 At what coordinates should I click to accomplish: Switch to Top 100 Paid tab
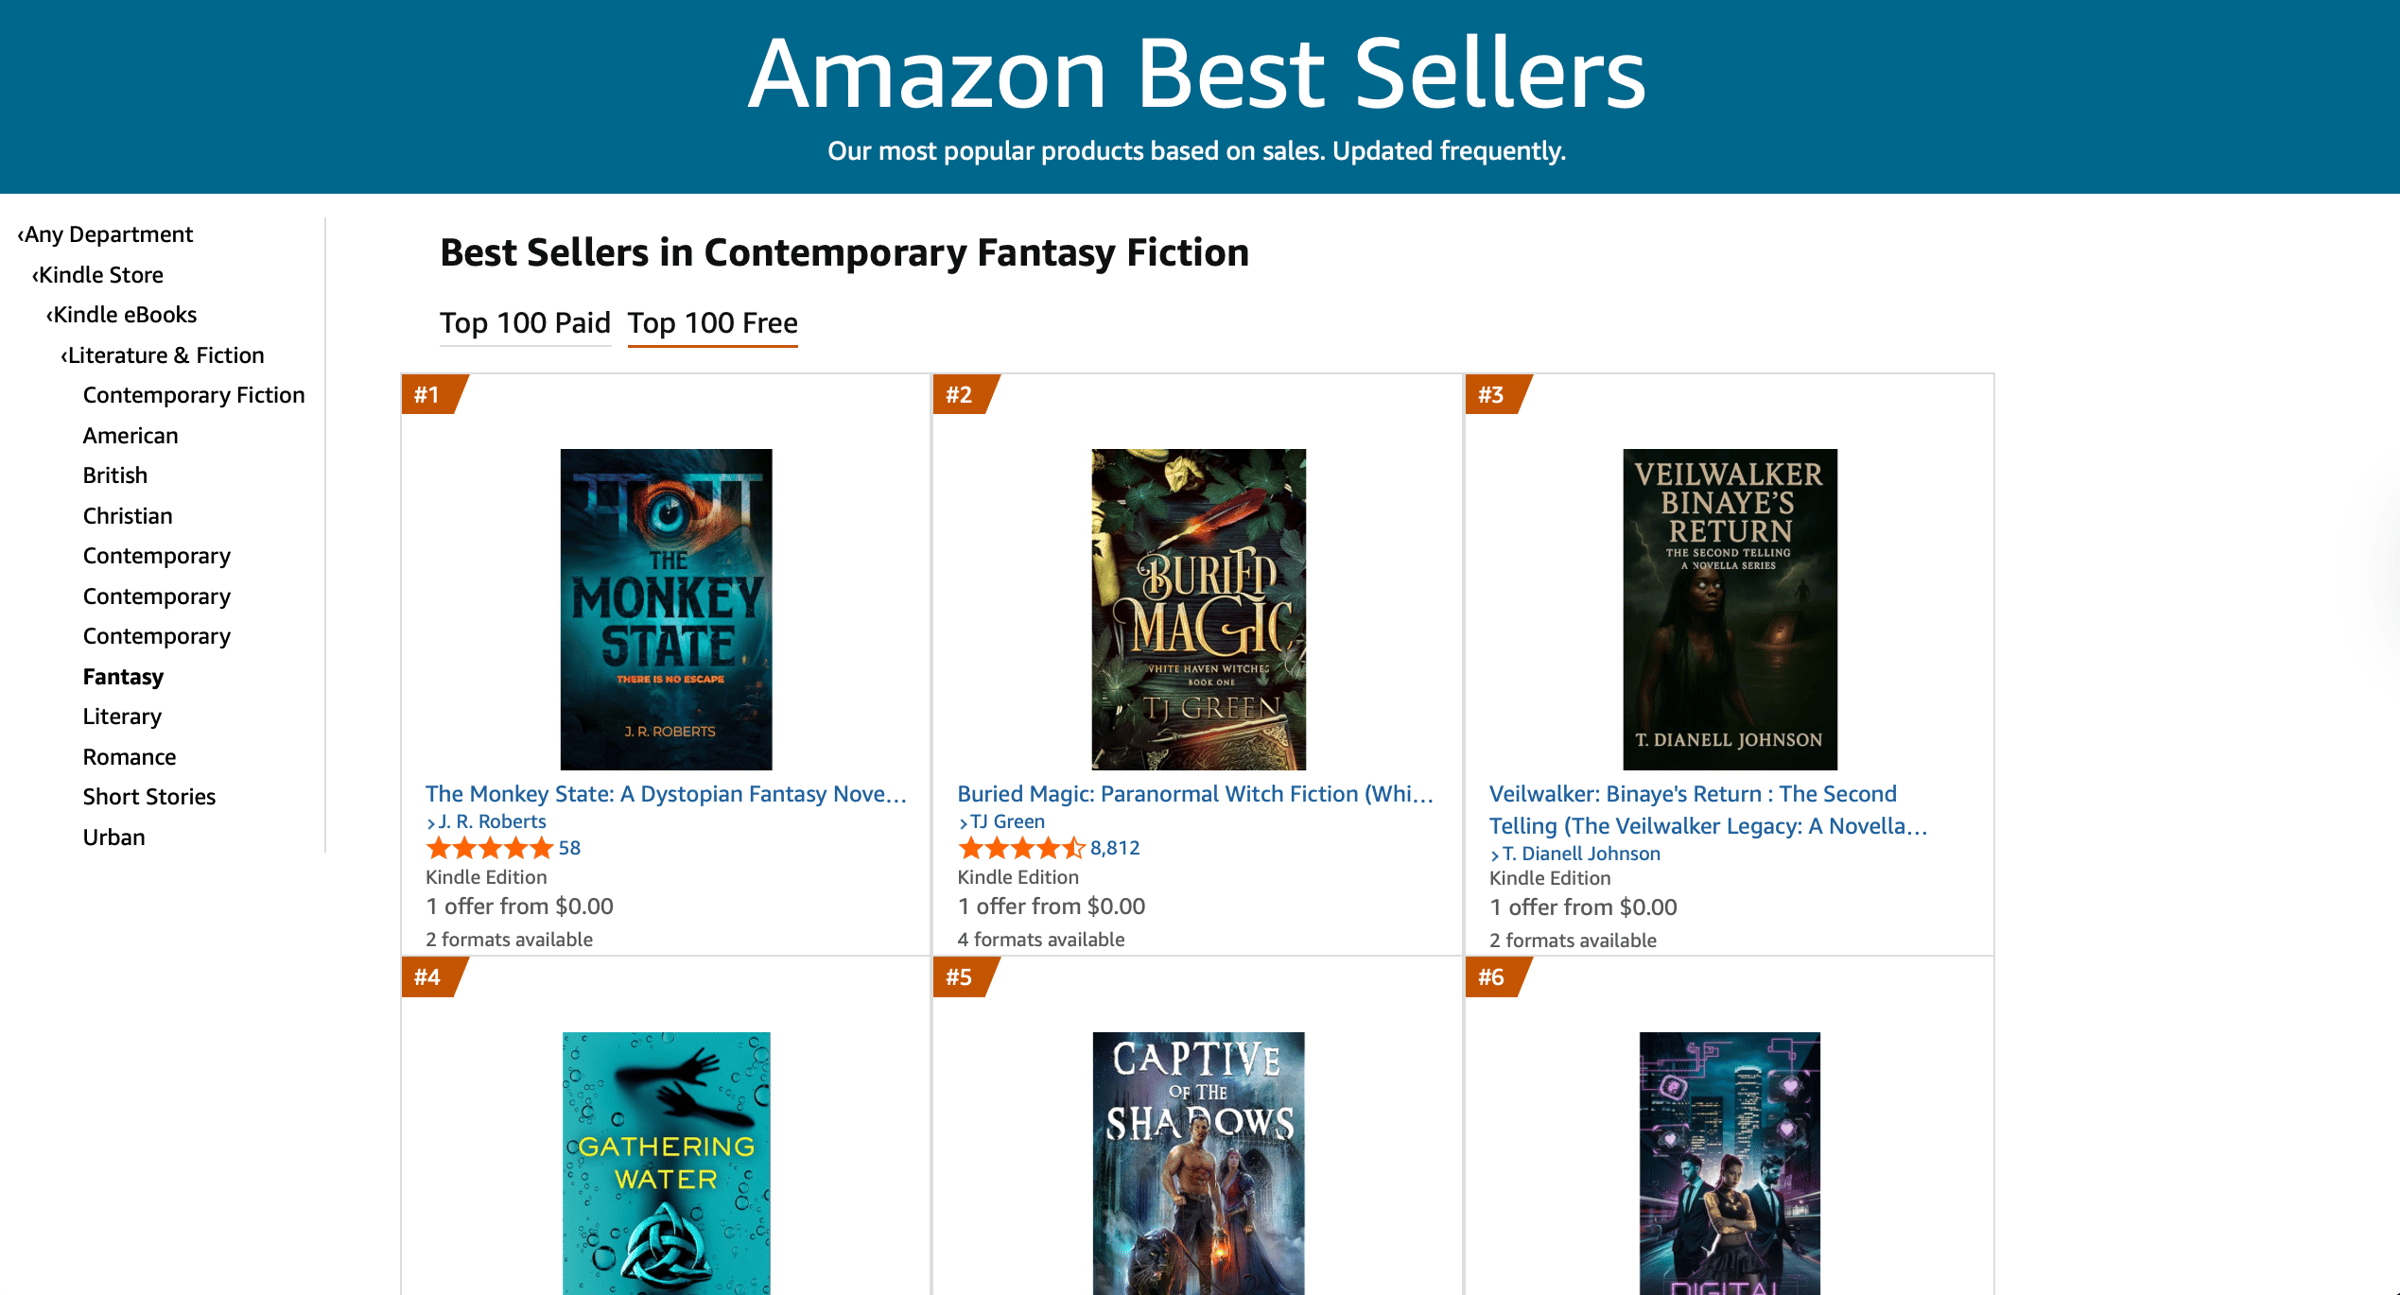[x=525, y=323]
